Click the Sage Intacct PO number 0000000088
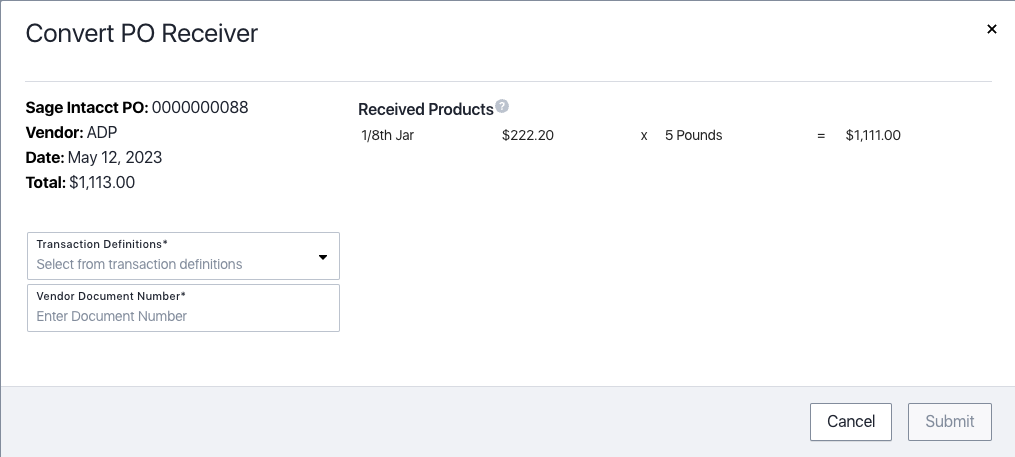 pos(200,108)
